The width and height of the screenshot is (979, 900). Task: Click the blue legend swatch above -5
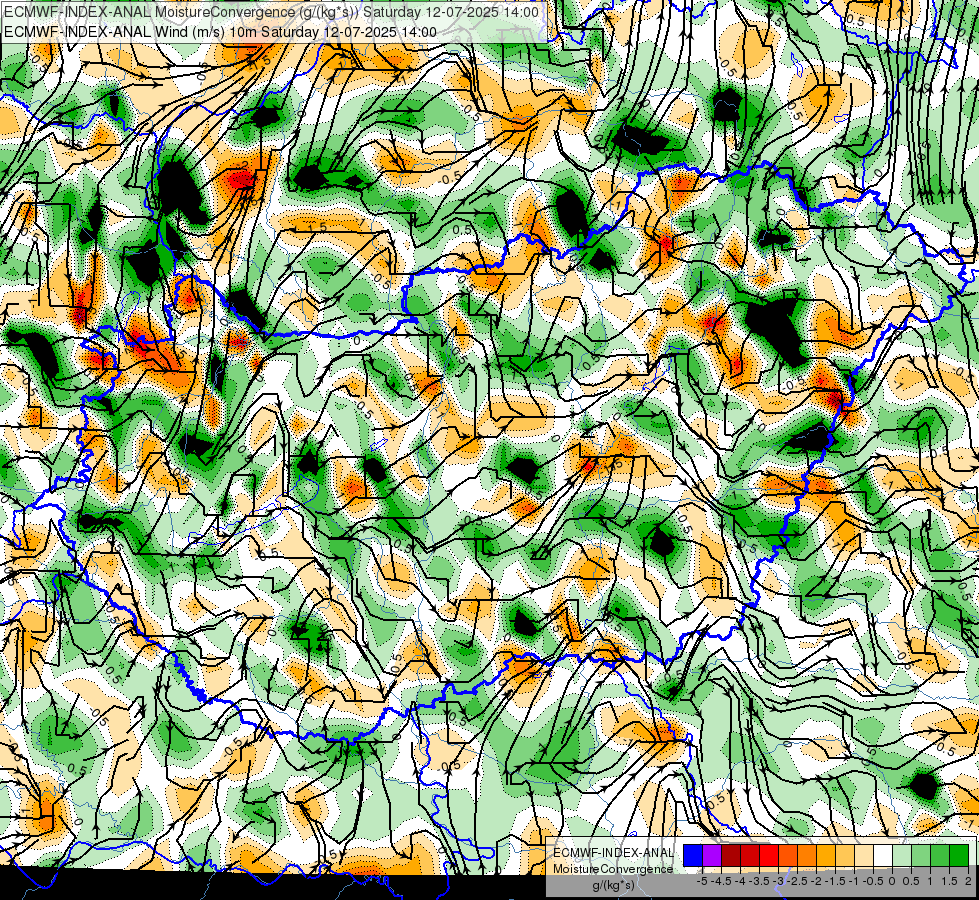tap(693, 855)
